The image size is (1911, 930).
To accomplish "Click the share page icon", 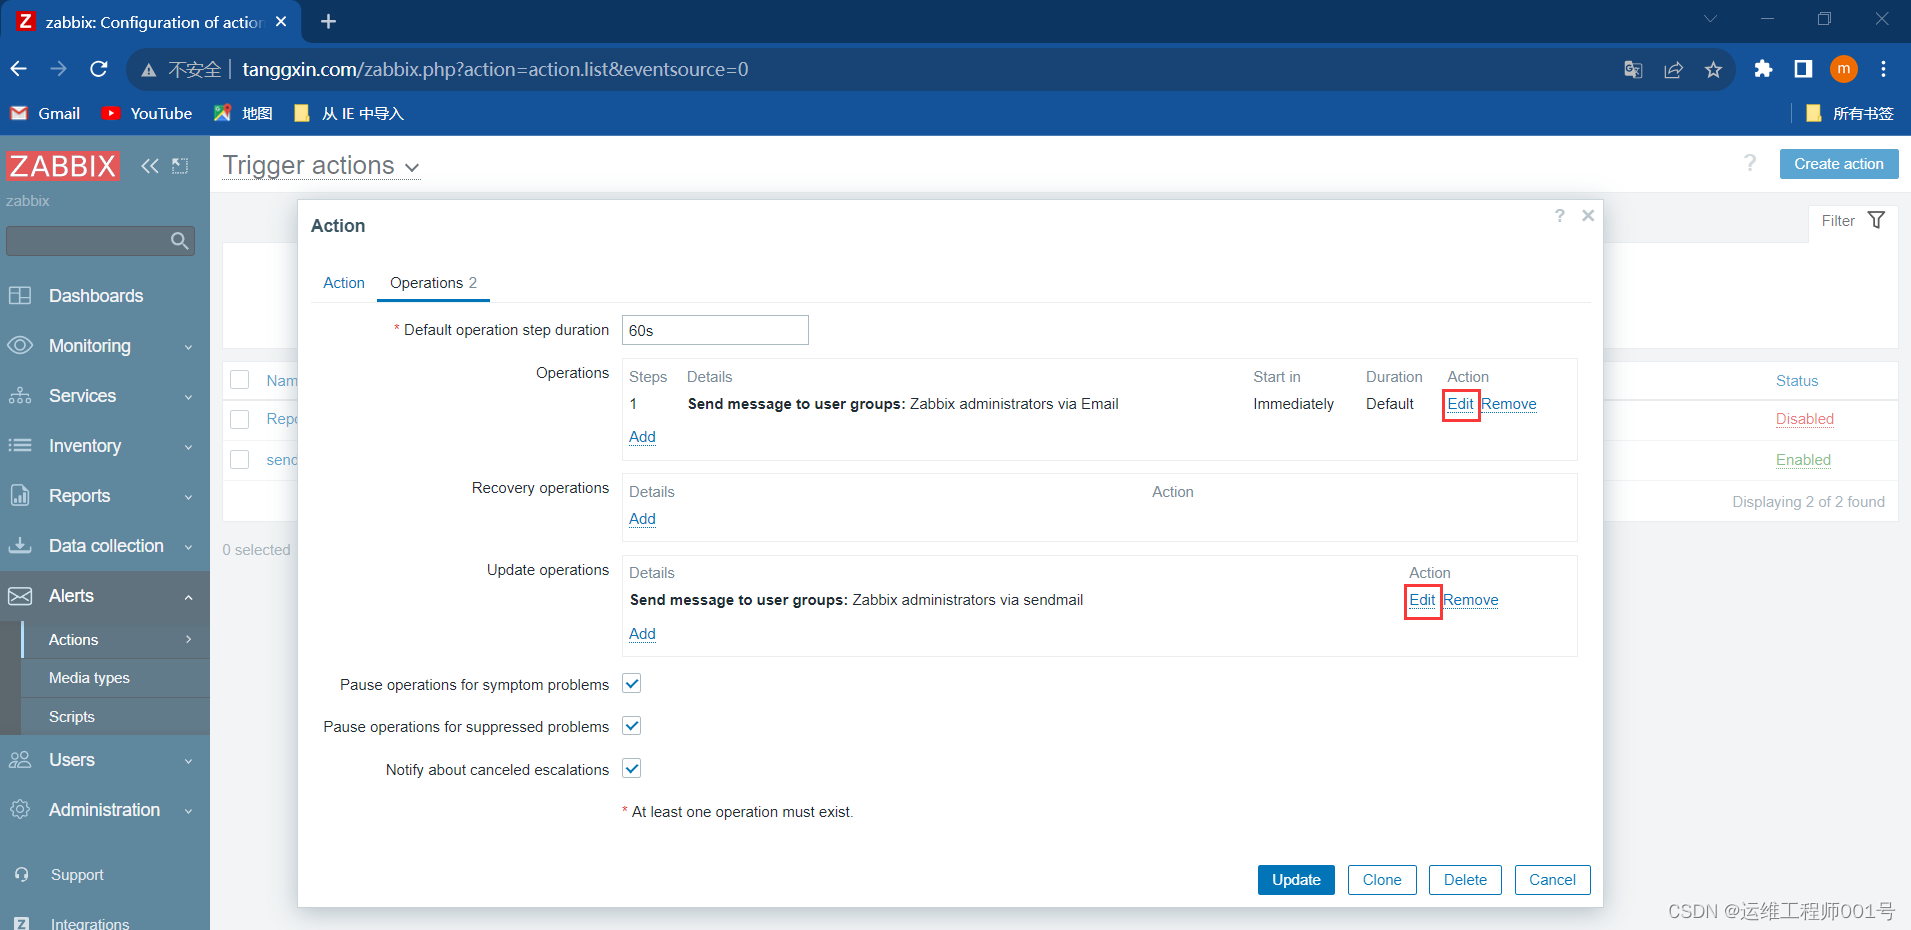I will (1673, 69).
